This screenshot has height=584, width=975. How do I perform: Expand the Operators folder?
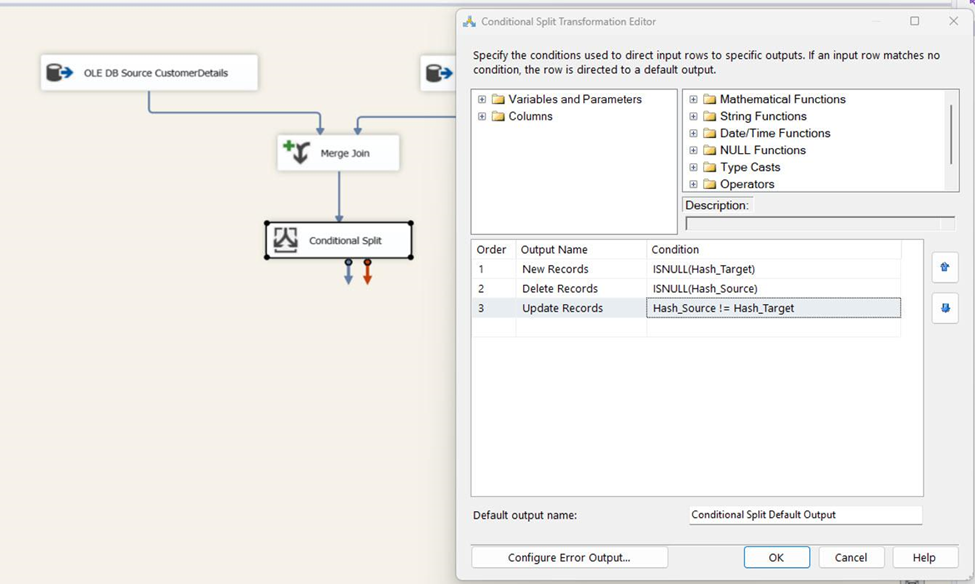point(693,183)
